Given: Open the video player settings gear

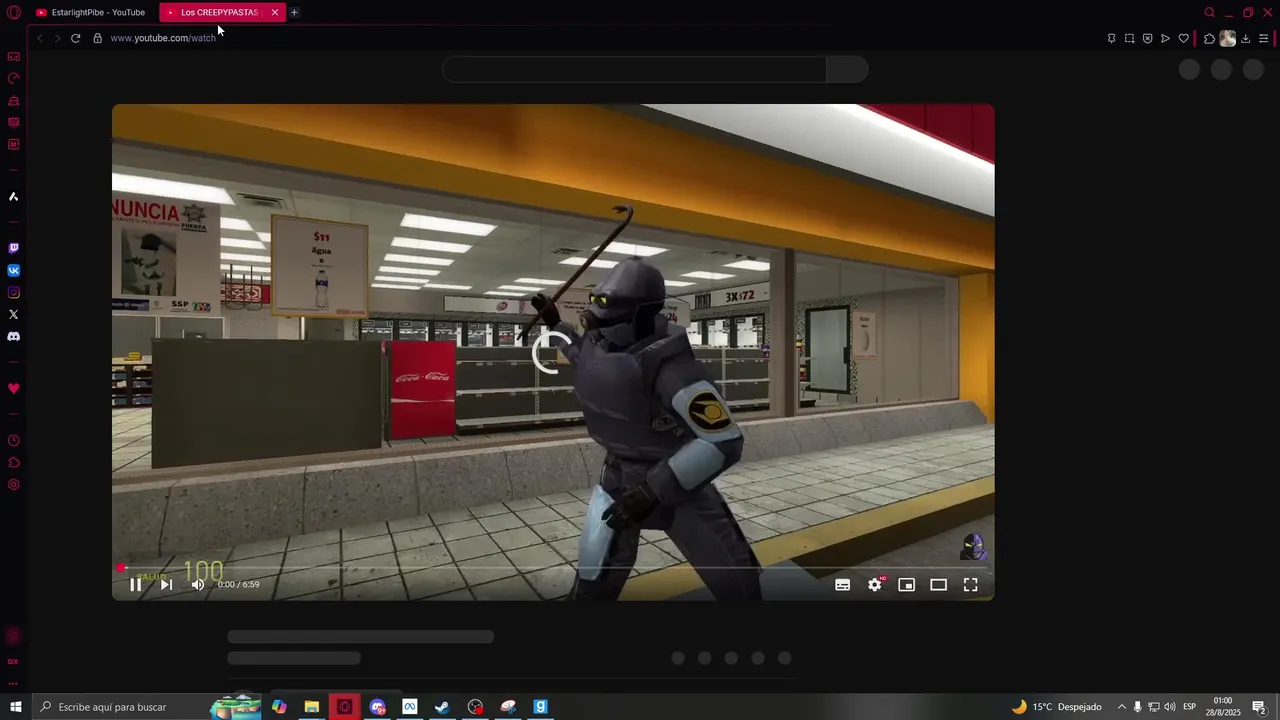Looking at the screenshot, I should 875,585.
